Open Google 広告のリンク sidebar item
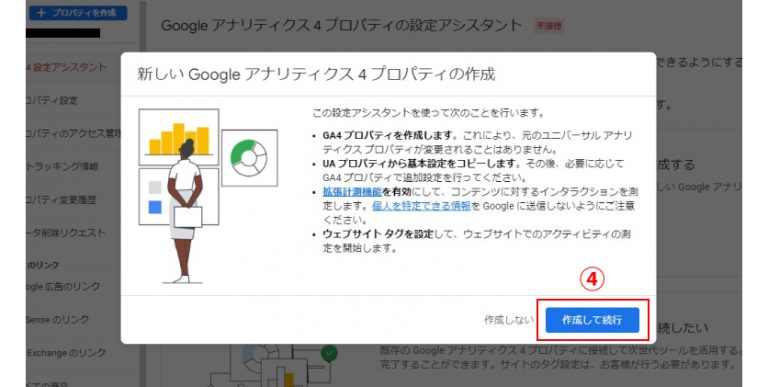Image resolution: width=768 pixels, height=387 pixels. coord(63,286)
